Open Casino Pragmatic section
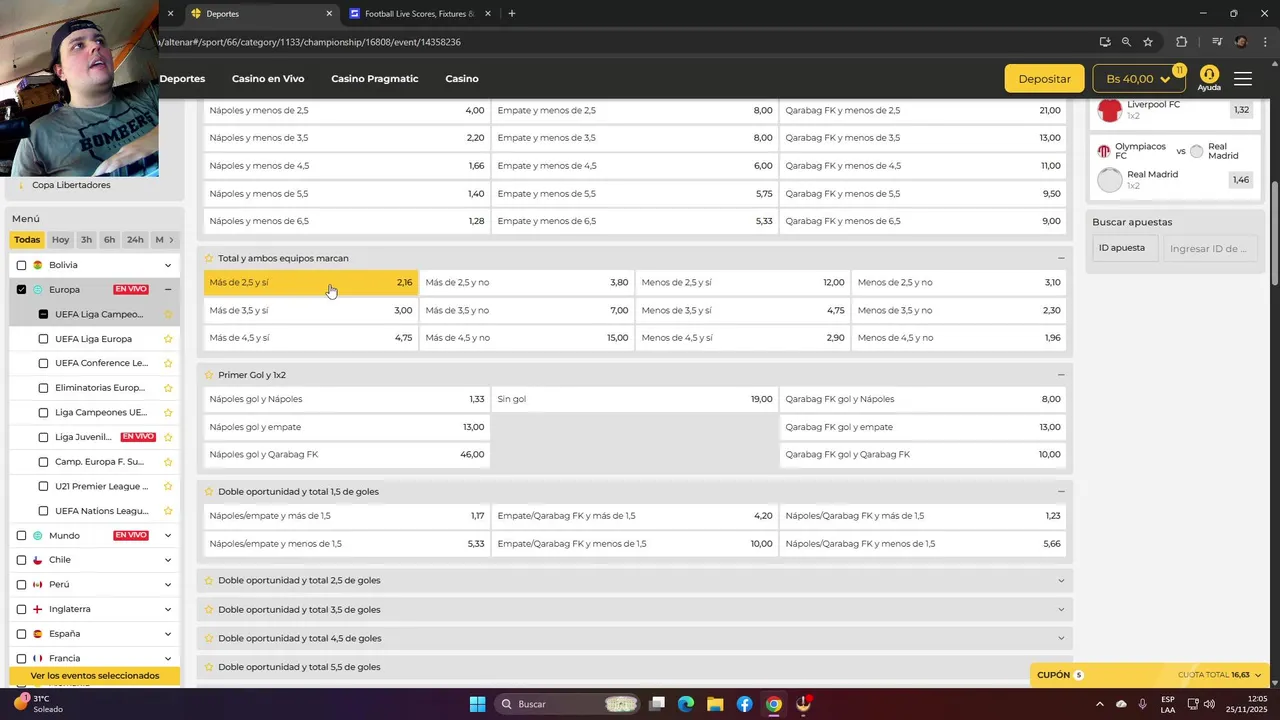 [x=375, y=79]
